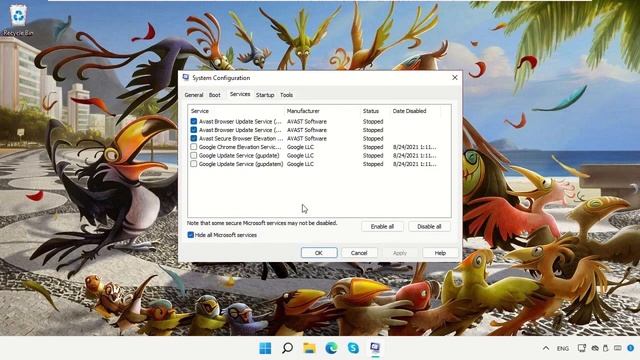Screen dimensions: 640x360
Task: Open Microsoft Edge from the taskbar
Action: [x=331, y=348]
